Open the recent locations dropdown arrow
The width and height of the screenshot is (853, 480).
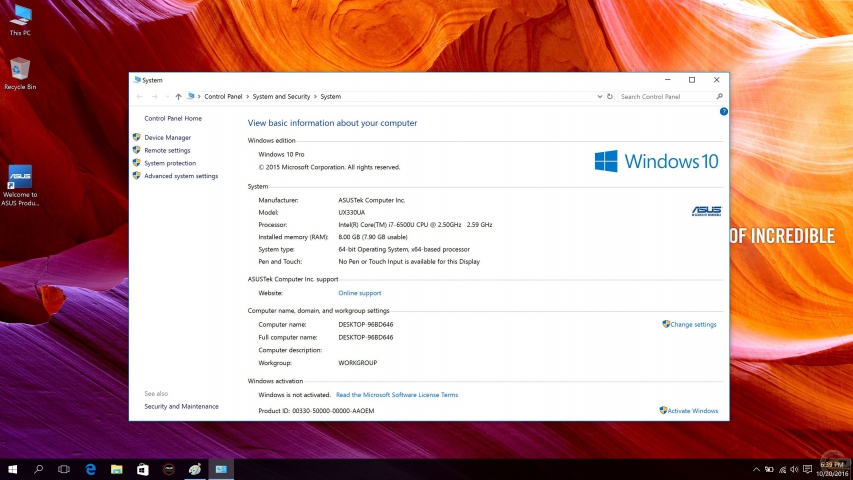tap(167, 96)
